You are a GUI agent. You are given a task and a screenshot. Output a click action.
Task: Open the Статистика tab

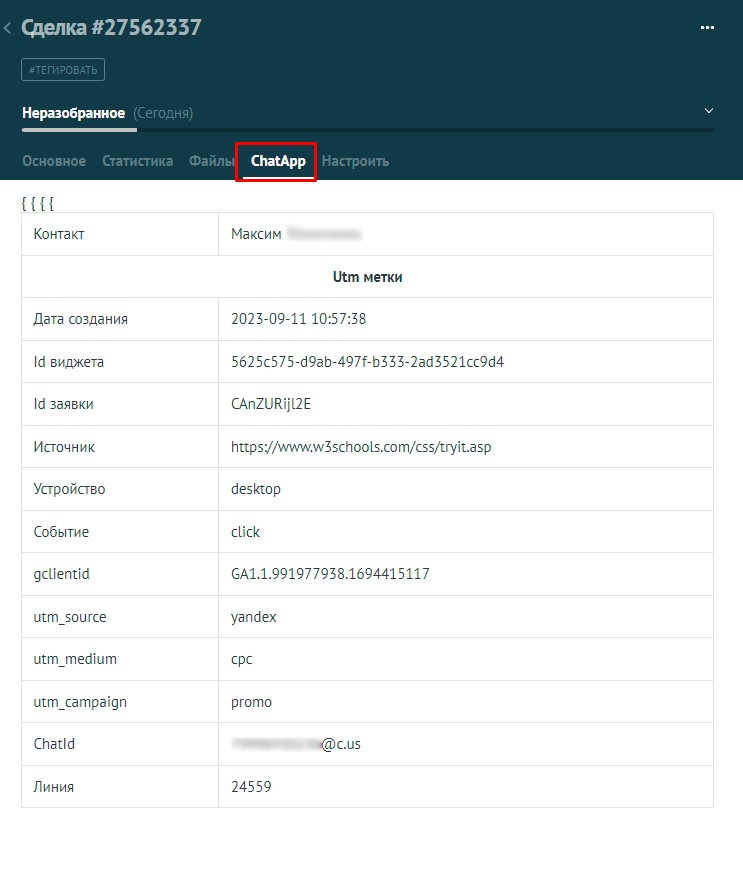137,161
